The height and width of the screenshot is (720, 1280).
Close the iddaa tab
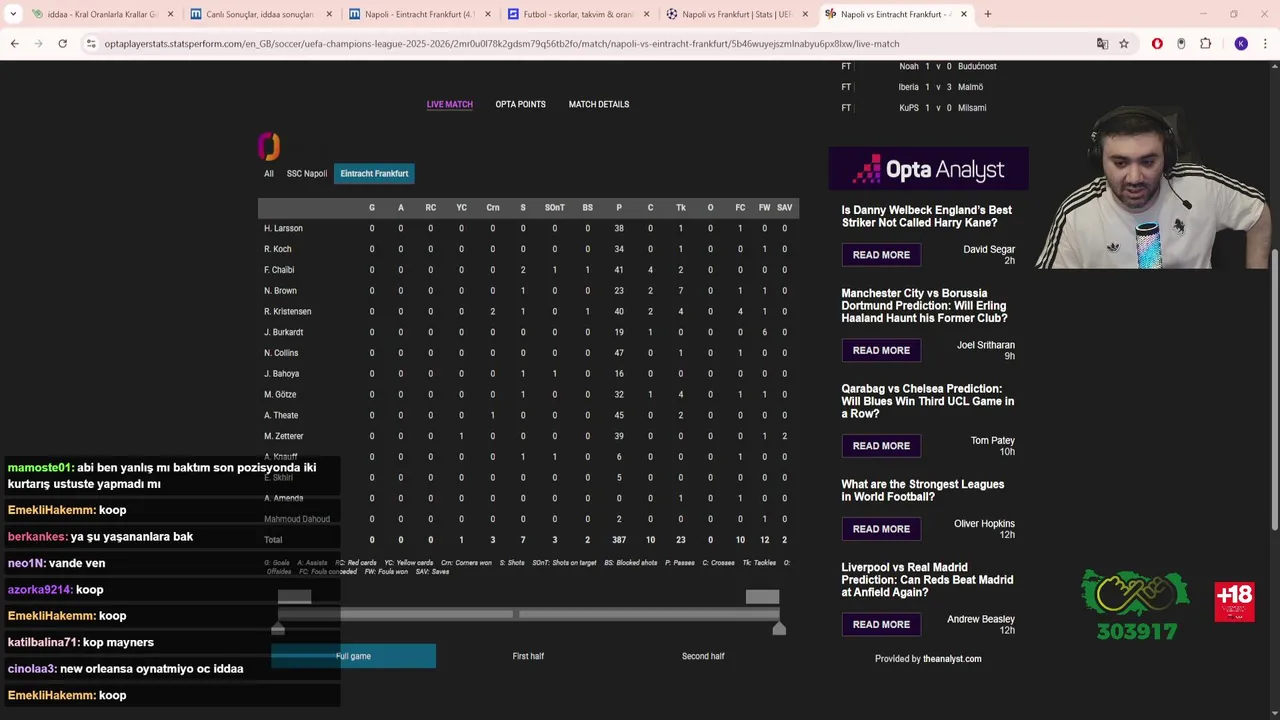[x=170, y=14]
